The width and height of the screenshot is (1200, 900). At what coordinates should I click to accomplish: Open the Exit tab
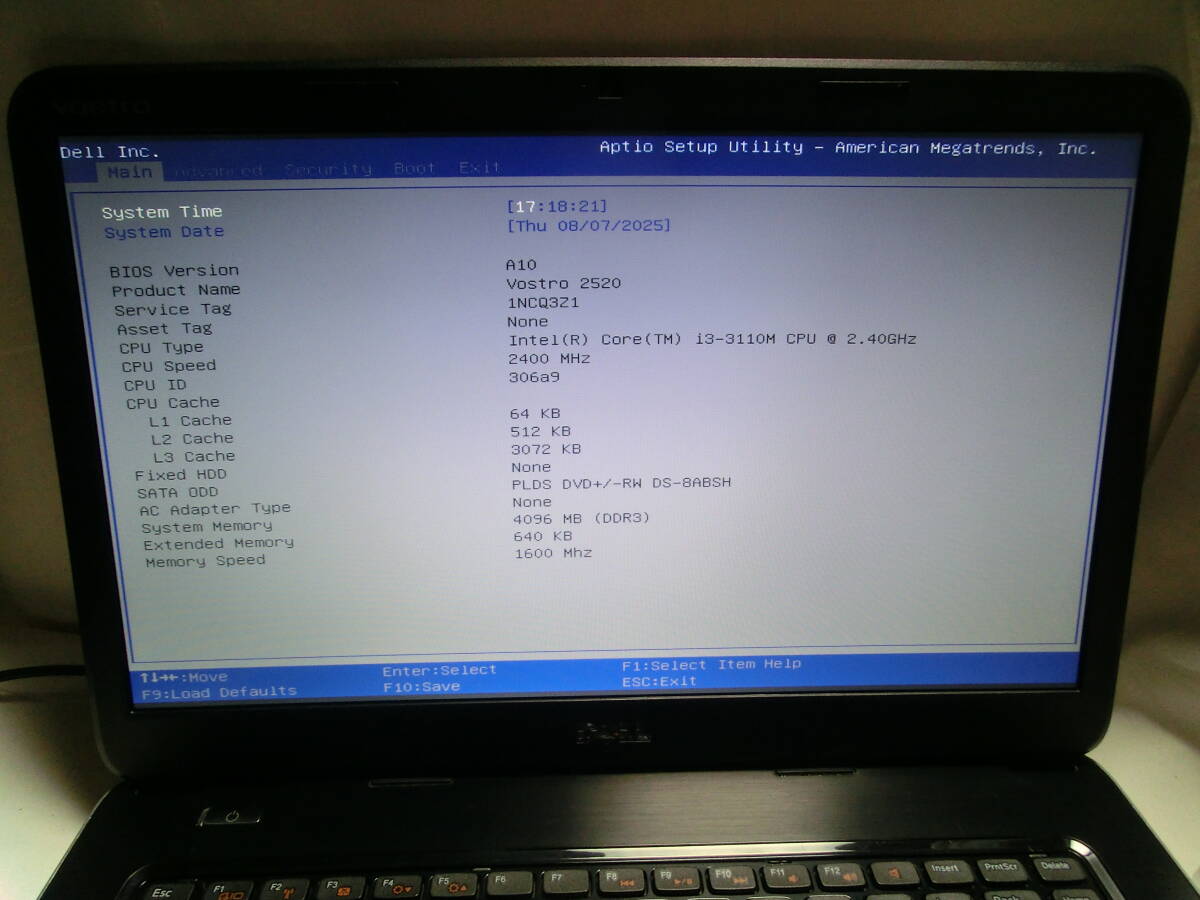[480, 167]
